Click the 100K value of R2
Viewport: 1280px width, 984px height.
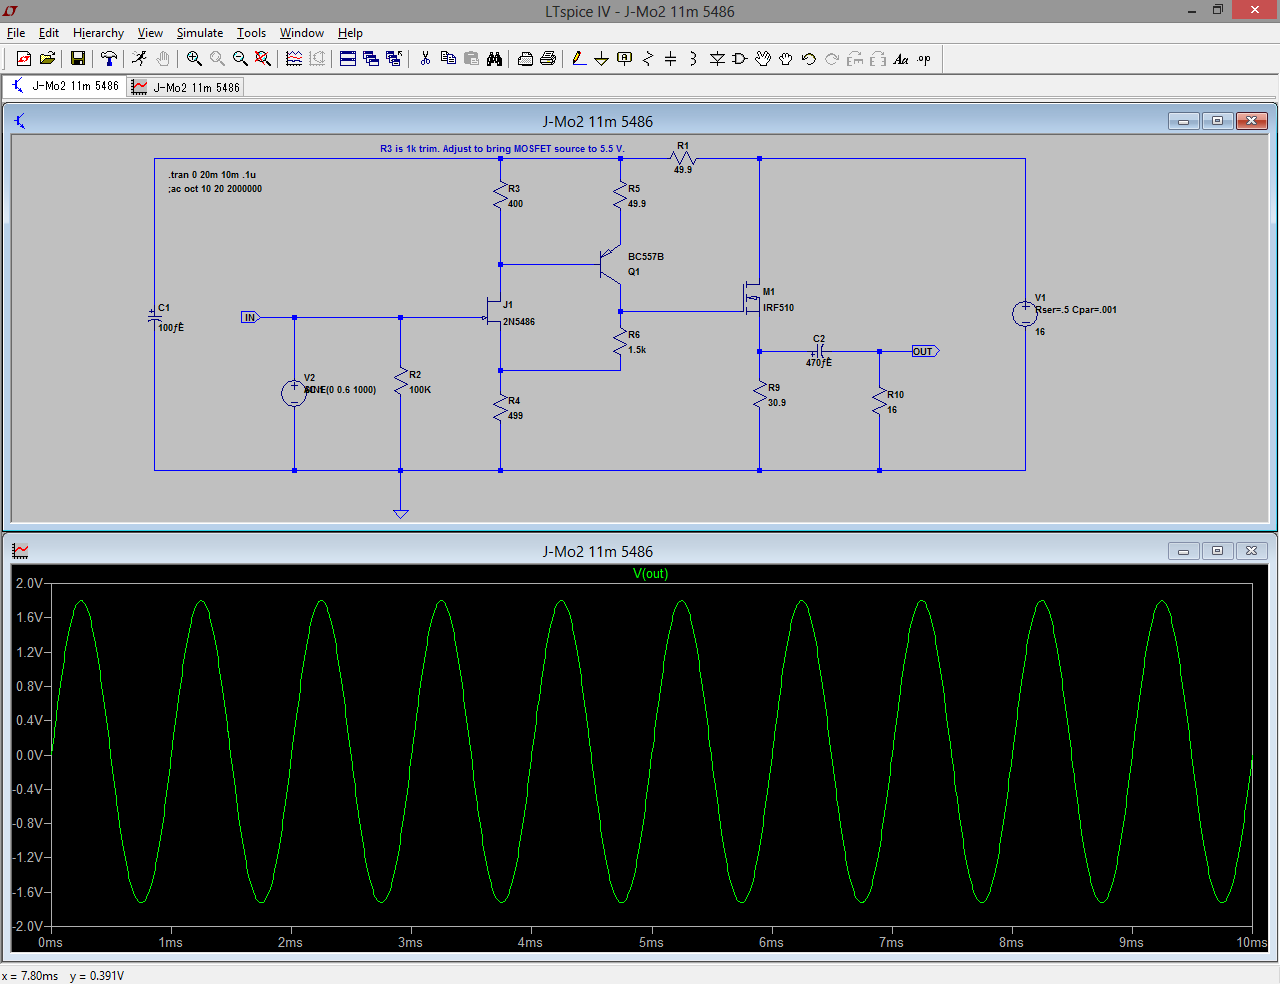420,390
